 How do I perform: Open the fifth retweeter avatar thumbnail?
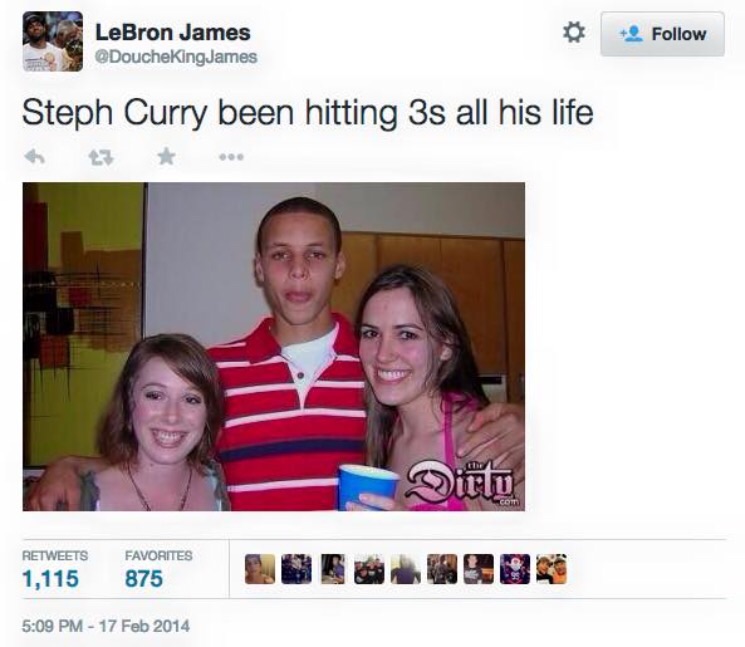tap(406, 569)
